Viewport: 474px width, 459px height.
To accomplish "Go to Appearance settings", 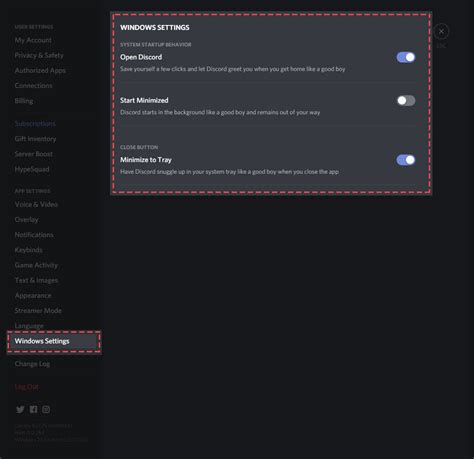I will (x=33, y=296).
